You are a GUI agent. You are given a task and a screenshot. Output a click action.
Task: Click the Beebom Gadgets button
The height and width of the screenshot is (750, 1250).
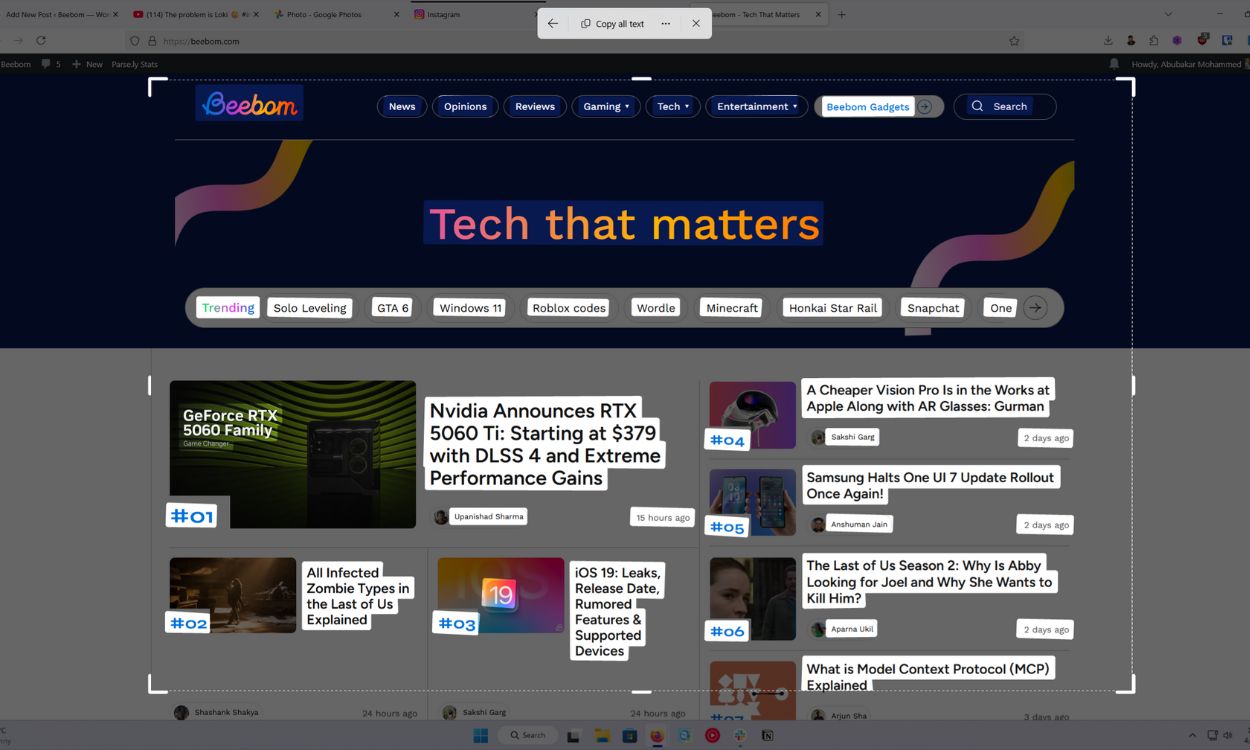click(868, 106)
